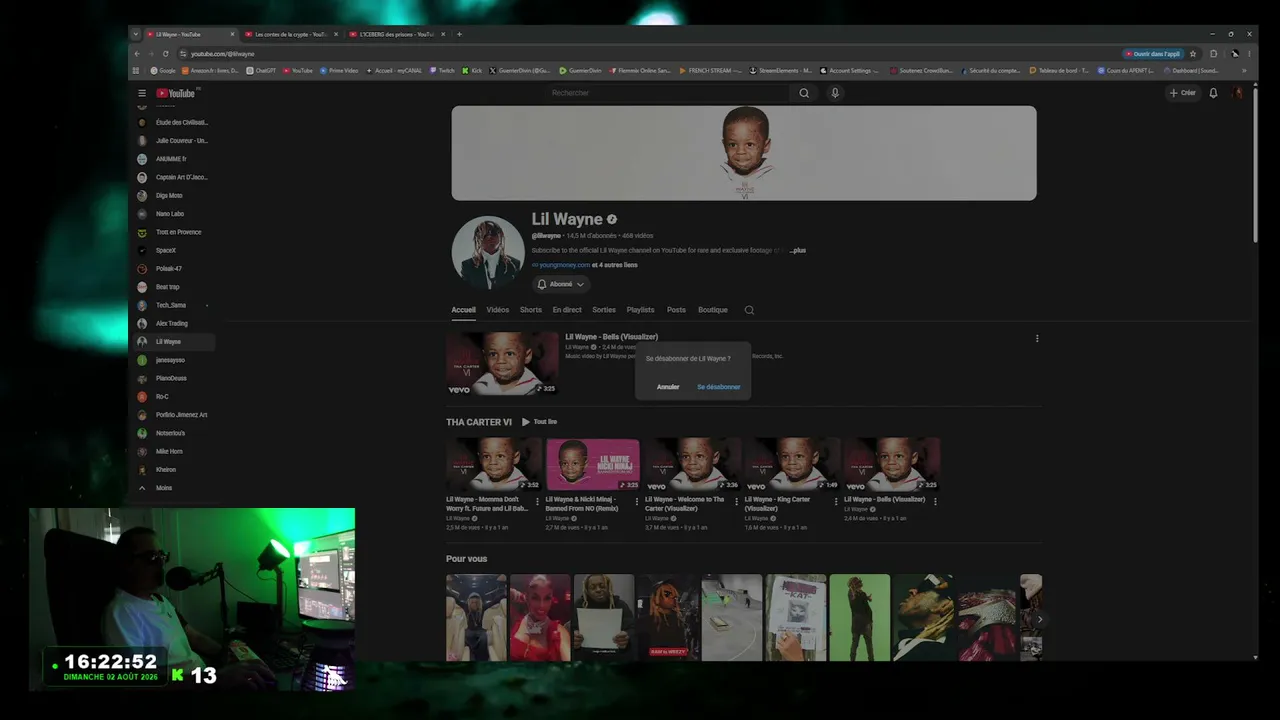Viewport: 1280px width, 720px height.
Task: View site information icon in the address bar
Action: [183, 54]
